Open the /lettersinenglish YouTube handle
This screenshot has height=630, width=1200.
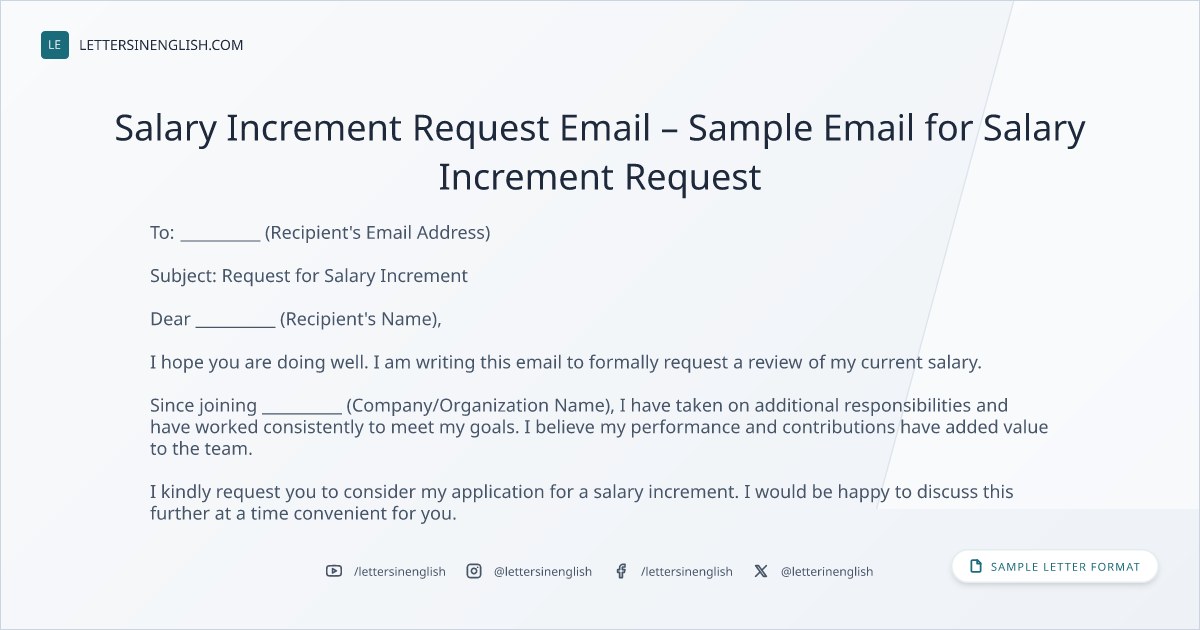pos(400,571)
